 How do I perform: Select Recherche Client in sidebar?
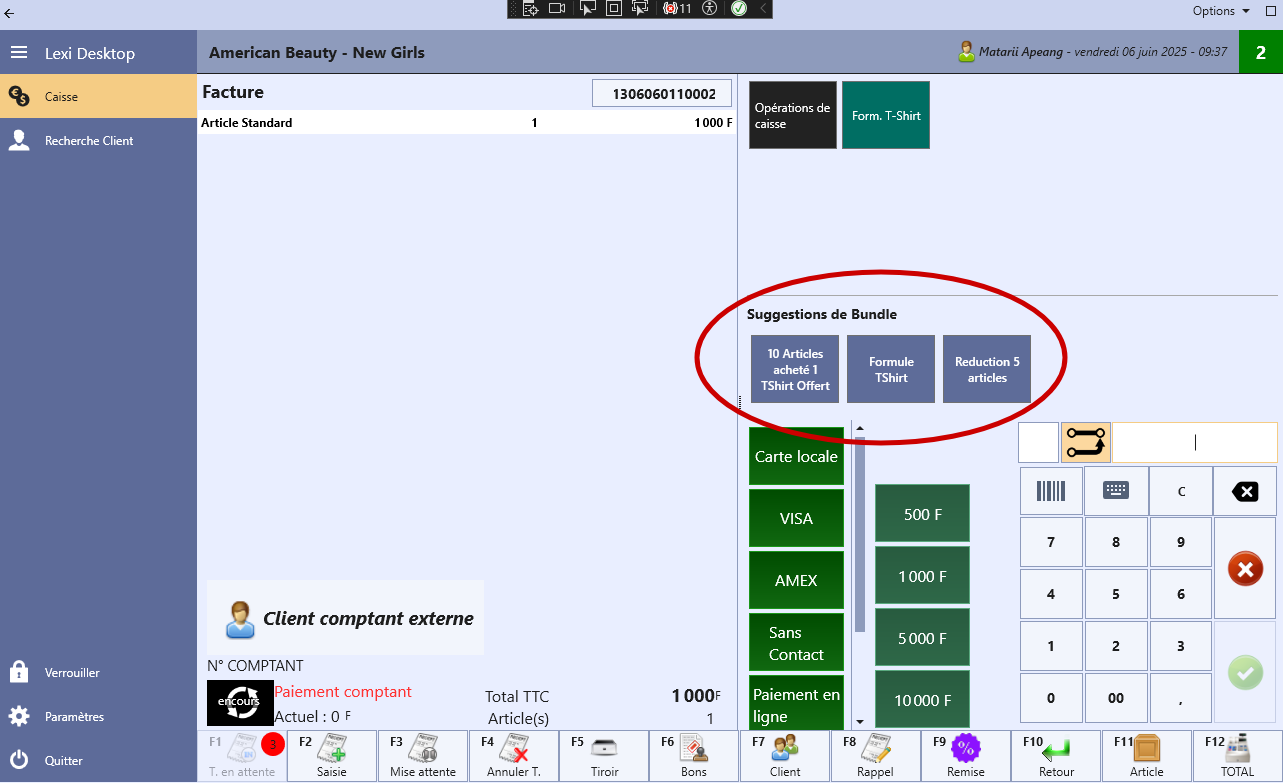[x=89, y=141]
